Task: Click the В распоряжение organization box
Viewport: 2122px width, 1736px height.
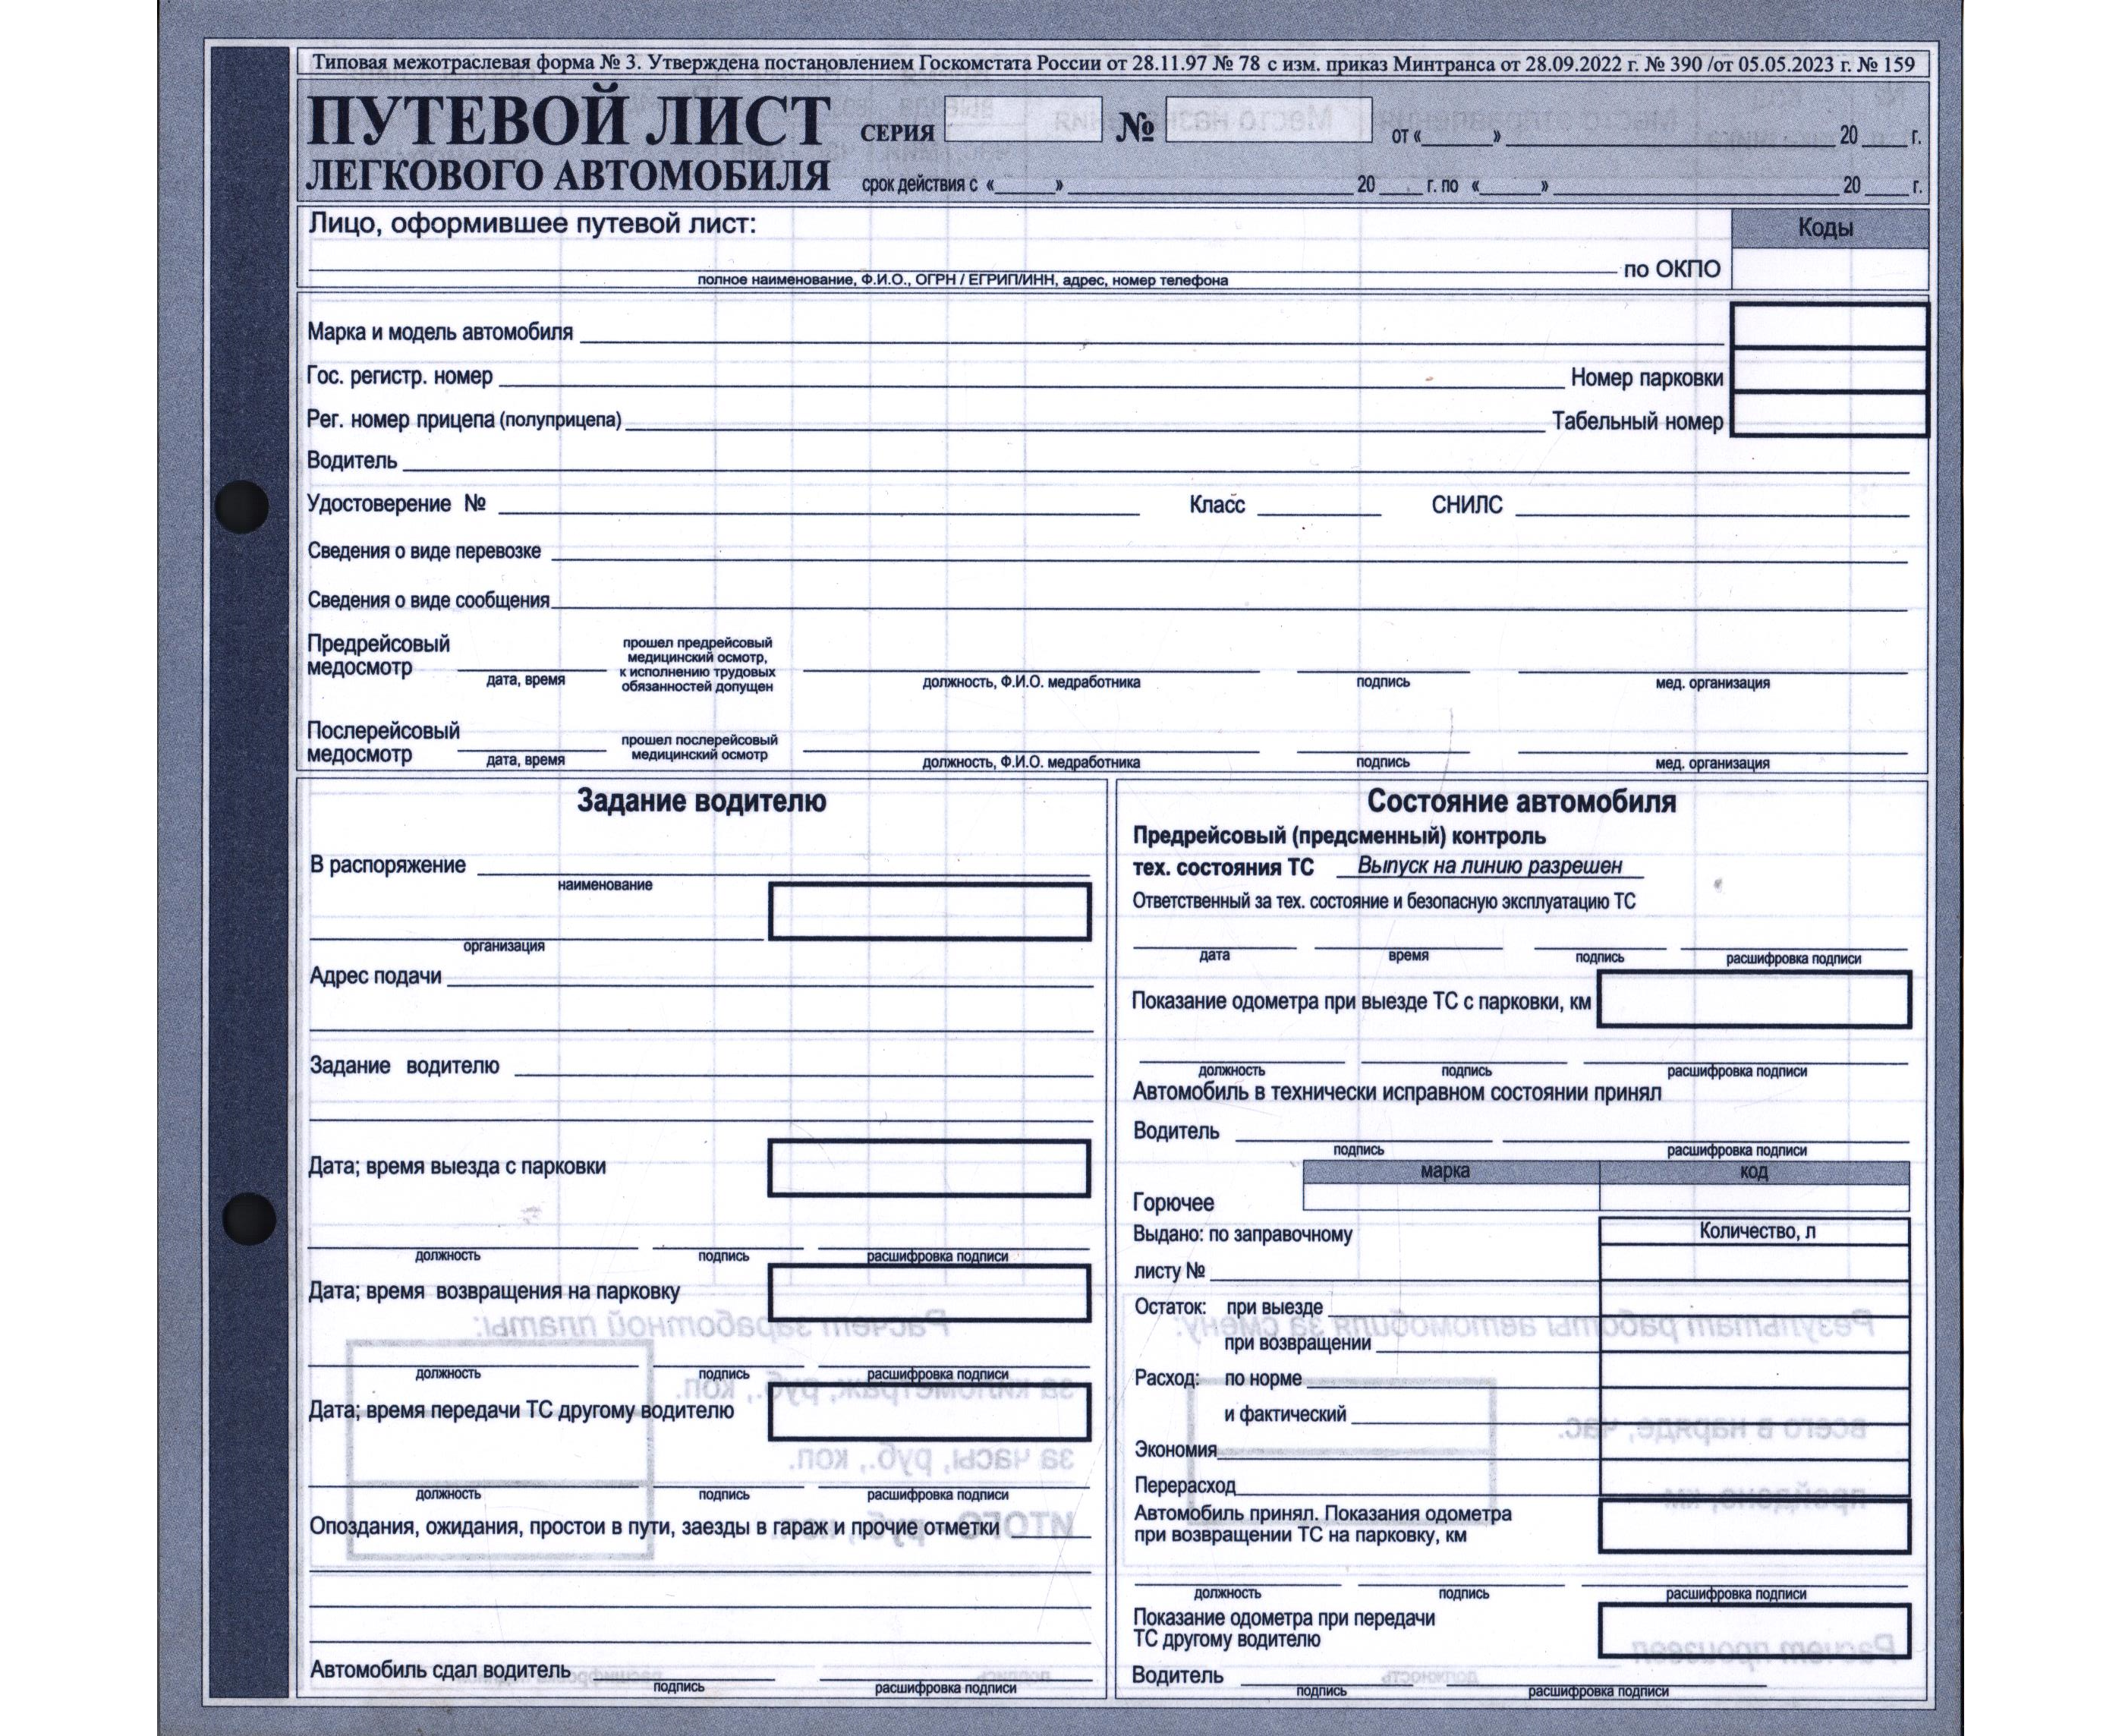Action: click(928, 912)
